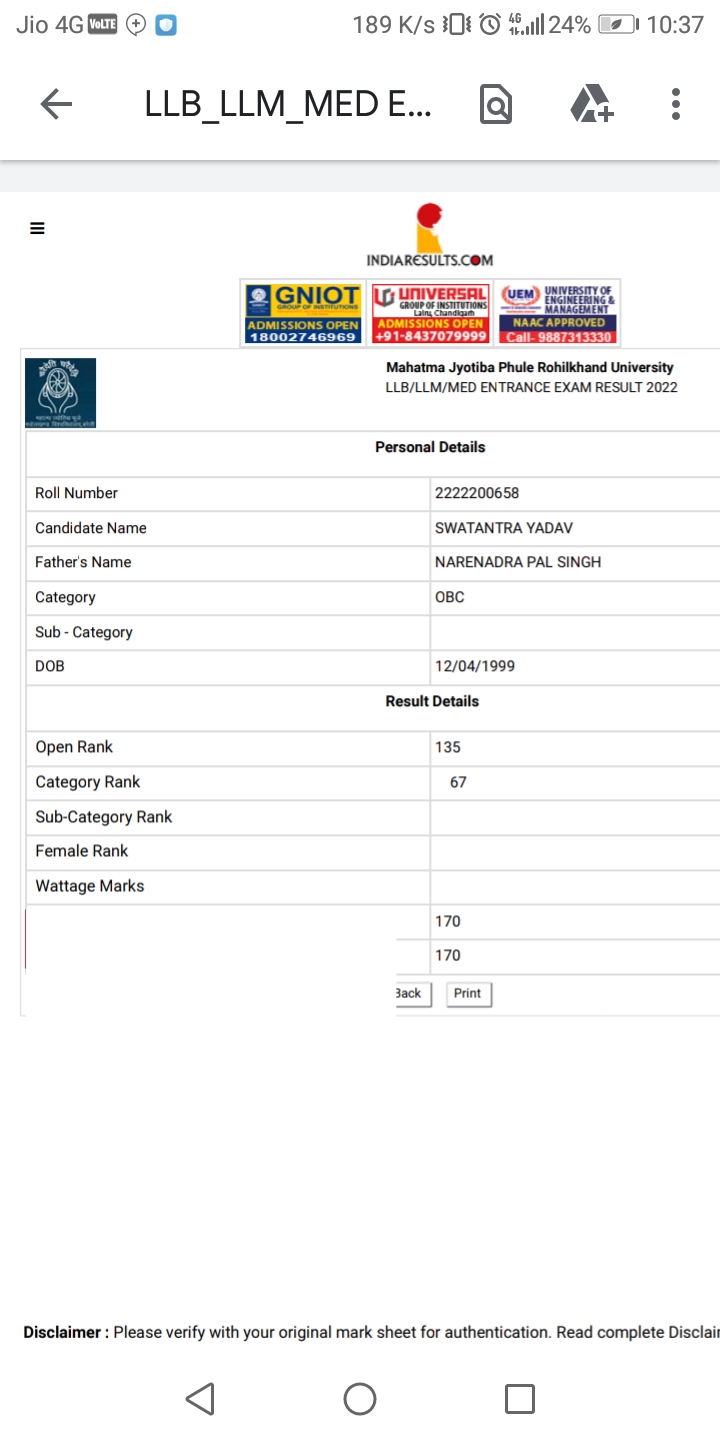This screenshot has width=720, height=1440.
Task: Tap the Sub - Category label
Action: click(x=84, y=632)
